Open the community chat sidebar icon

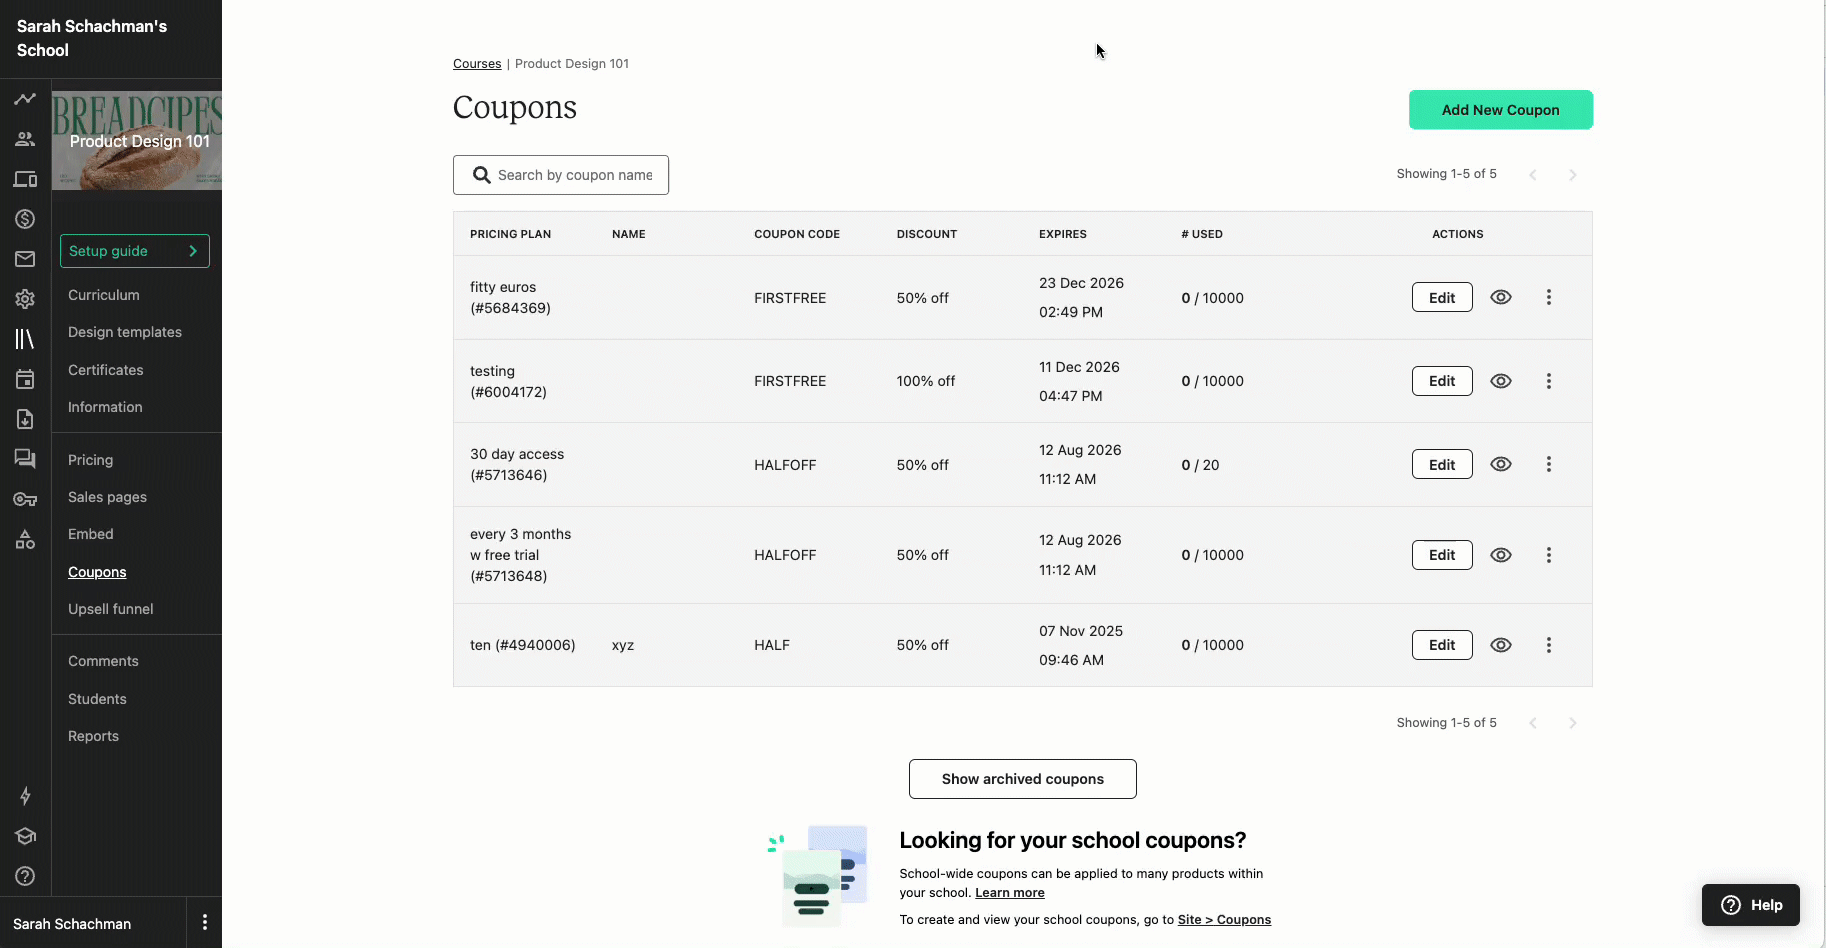tap(25, 459)
